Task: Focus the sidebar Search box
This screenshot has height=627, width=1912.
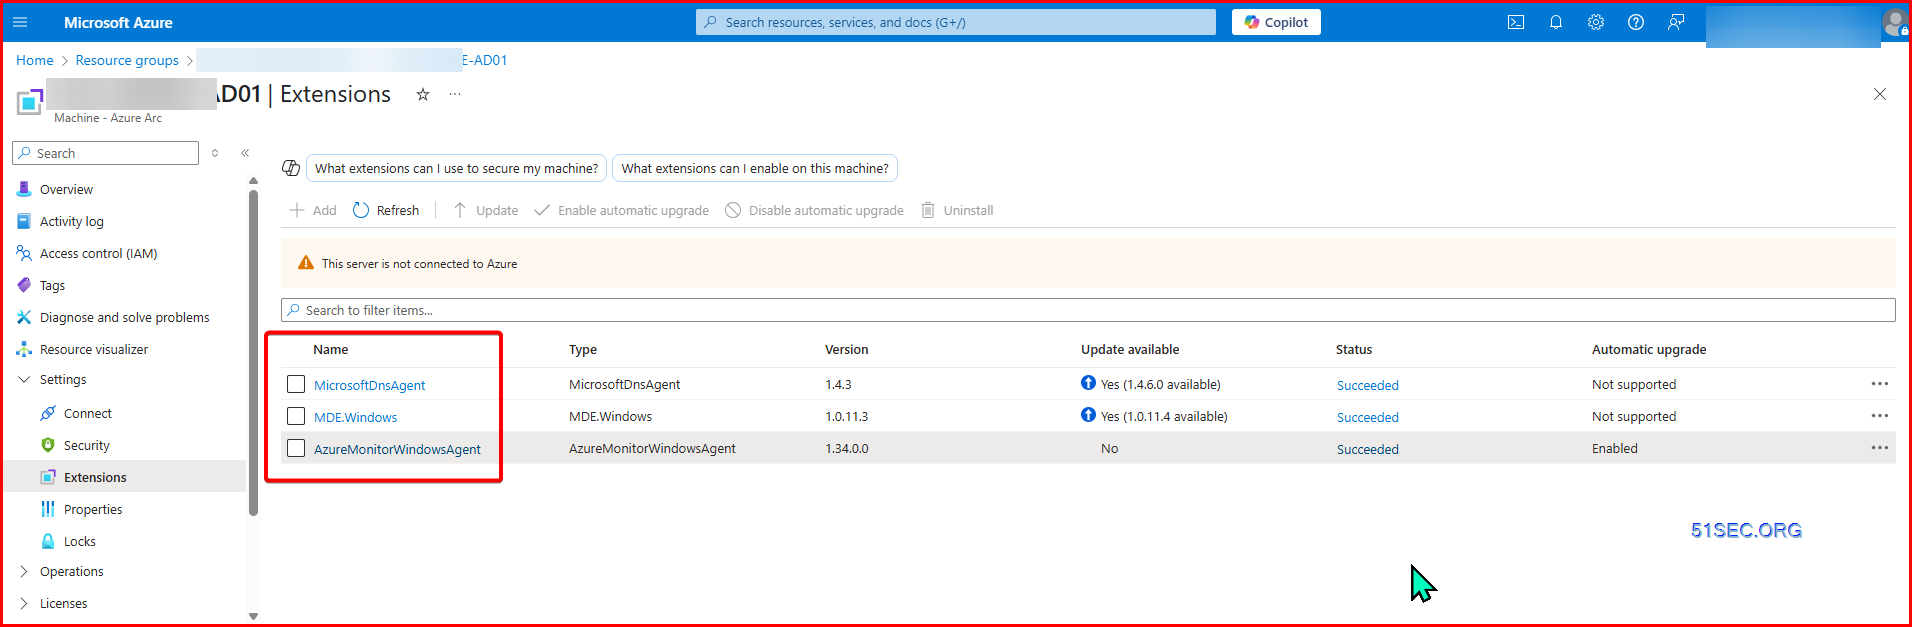Action: pyautogui.click(x=106, y=153)
